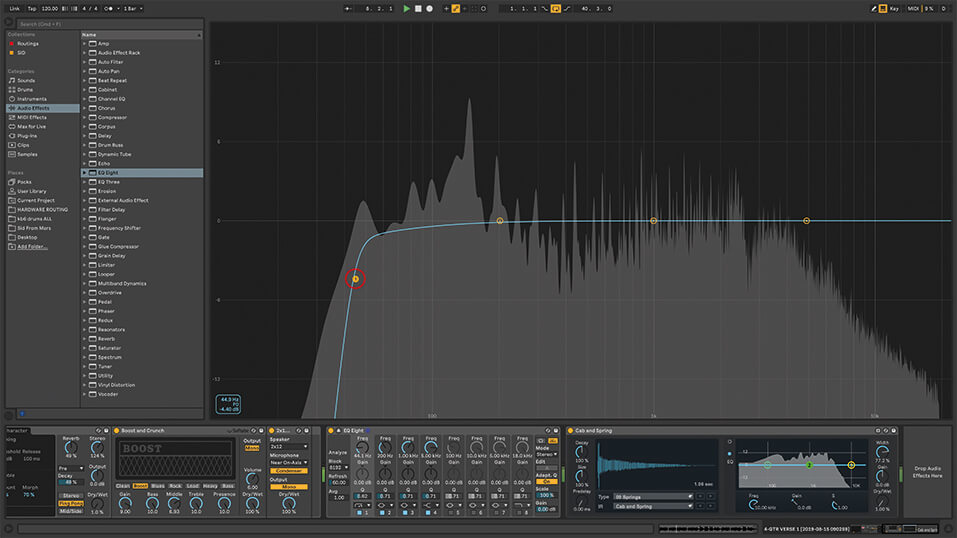Click the amp Gain knob
Viewport: 957px width, 538px height.
pyautogui.click(x=125, y=504)
